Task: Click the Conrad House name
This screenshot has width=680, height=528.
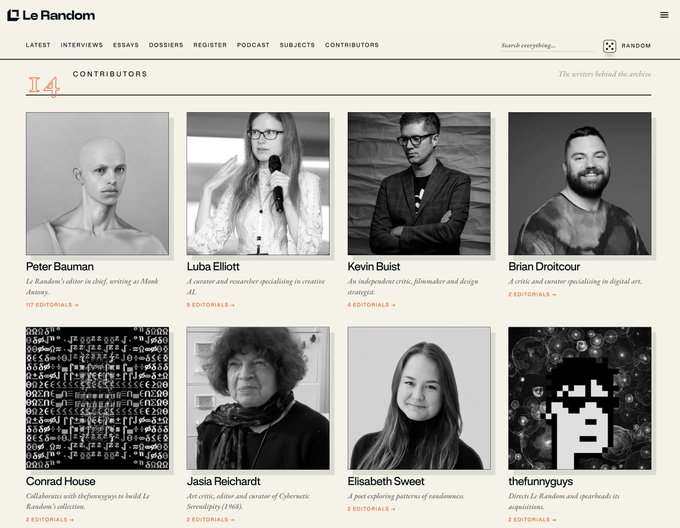Action: [x=61, y=481]
